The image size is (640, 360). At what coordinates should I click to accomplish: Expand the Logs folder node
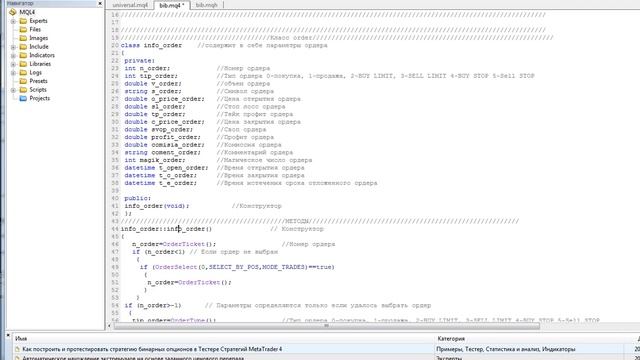(x=13, y=72)
